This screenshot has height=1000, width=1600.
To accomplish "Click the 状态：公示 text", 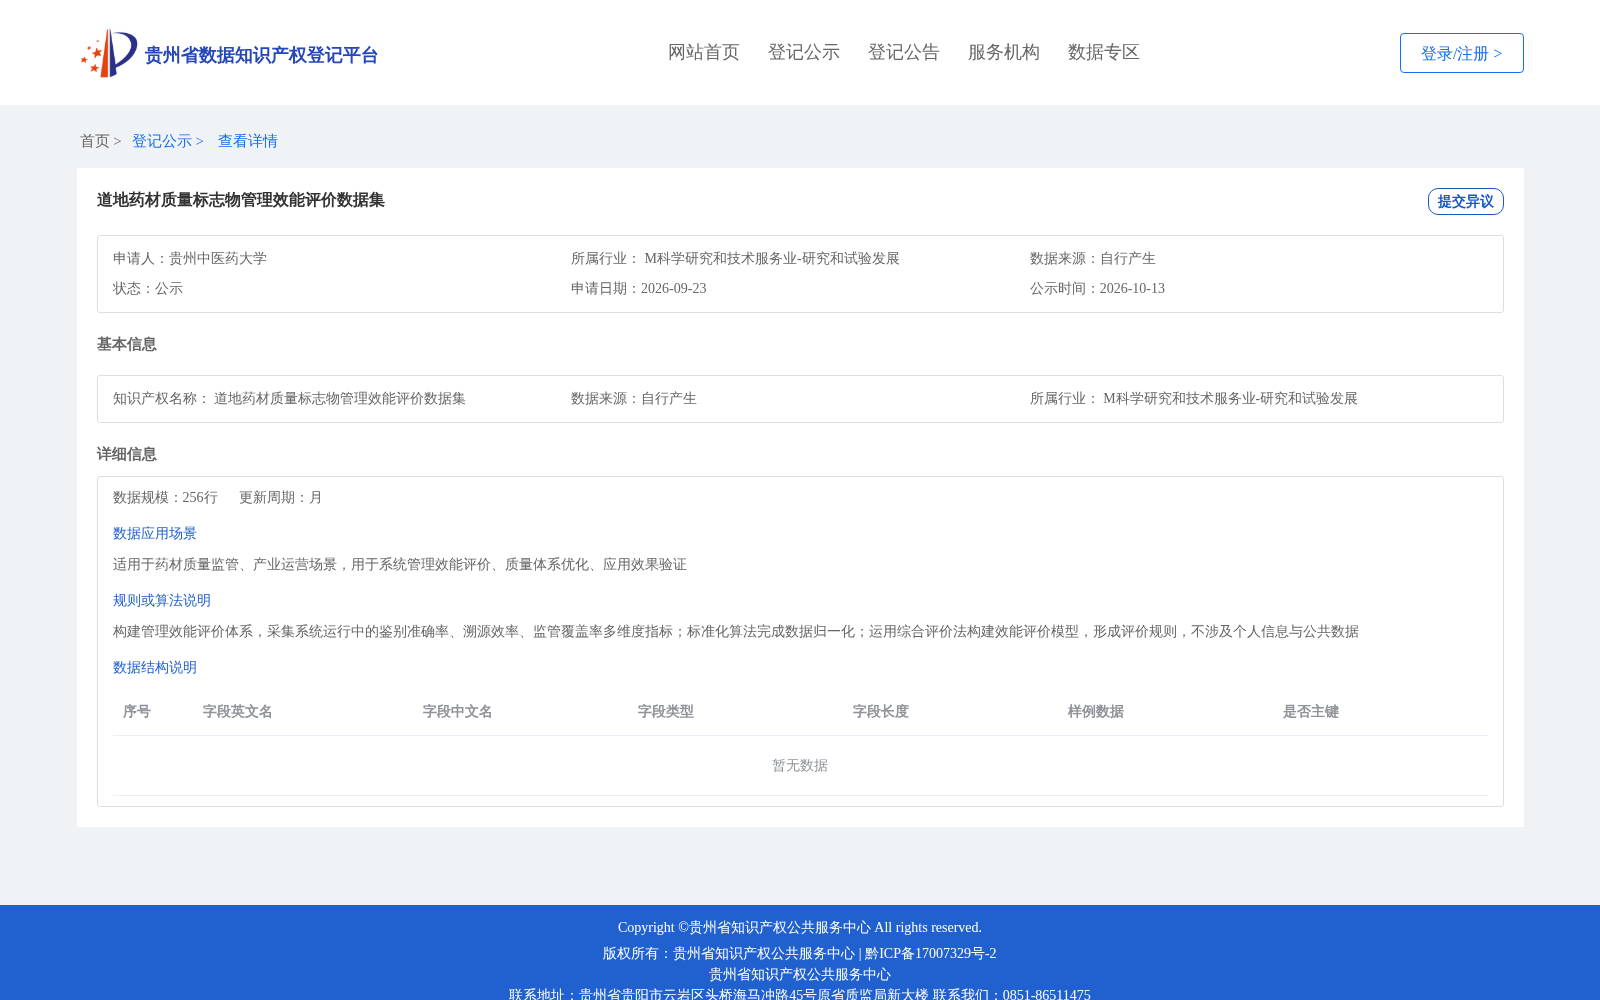I will point(148,288).
